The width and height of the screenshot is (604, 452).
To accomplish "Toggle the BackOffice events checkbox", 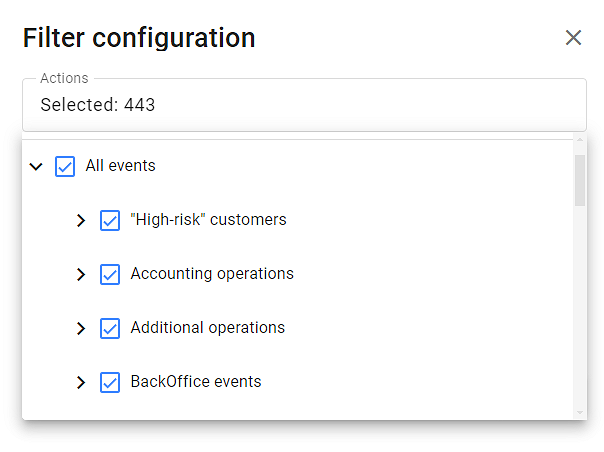I will 110,383.
